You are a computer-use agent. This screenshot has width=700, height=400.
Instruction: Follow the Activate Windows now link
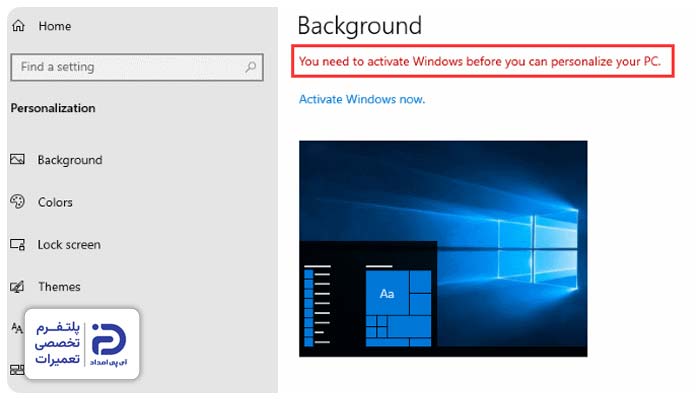pyautogui.click(x=362, y=99)
